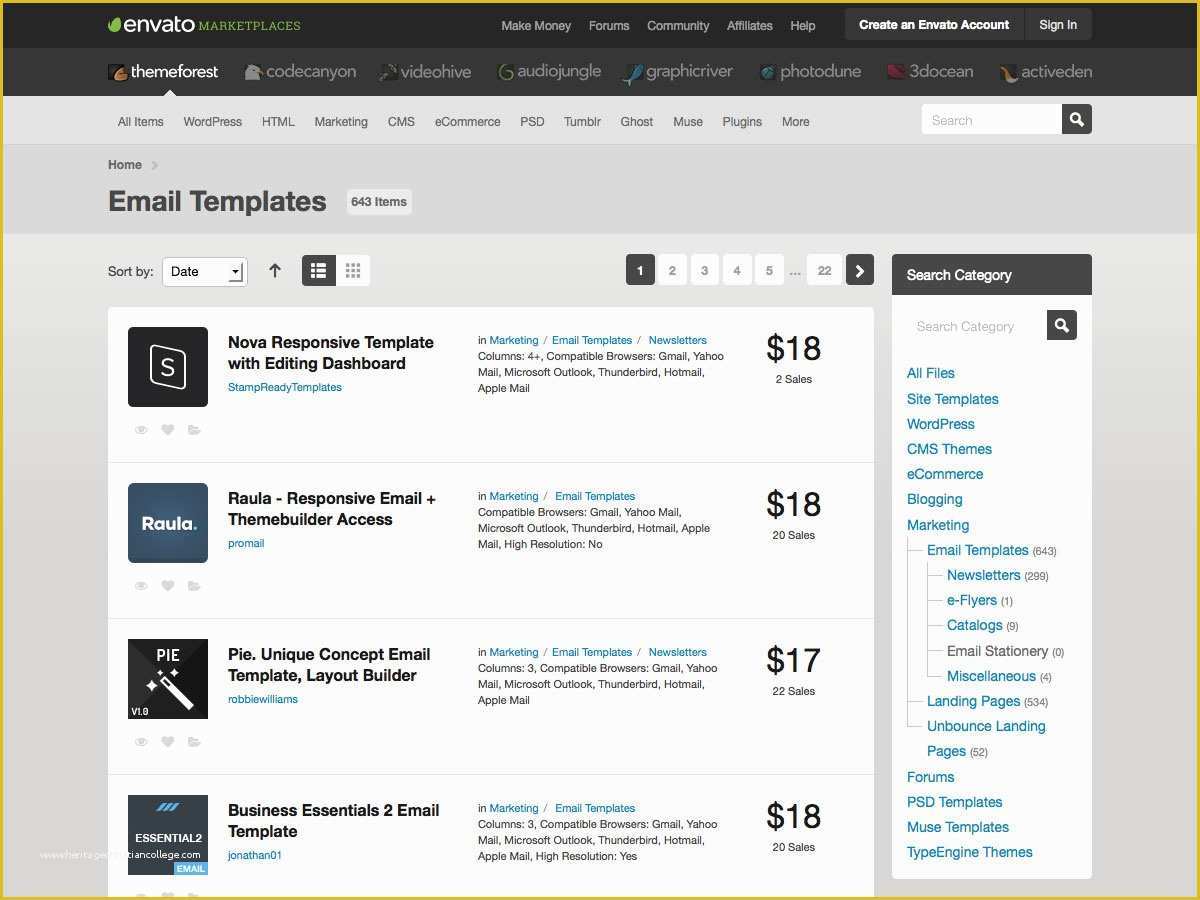Select All Items in the category bar
This screenshot has width=1200, height=900.
coord(140,122)
